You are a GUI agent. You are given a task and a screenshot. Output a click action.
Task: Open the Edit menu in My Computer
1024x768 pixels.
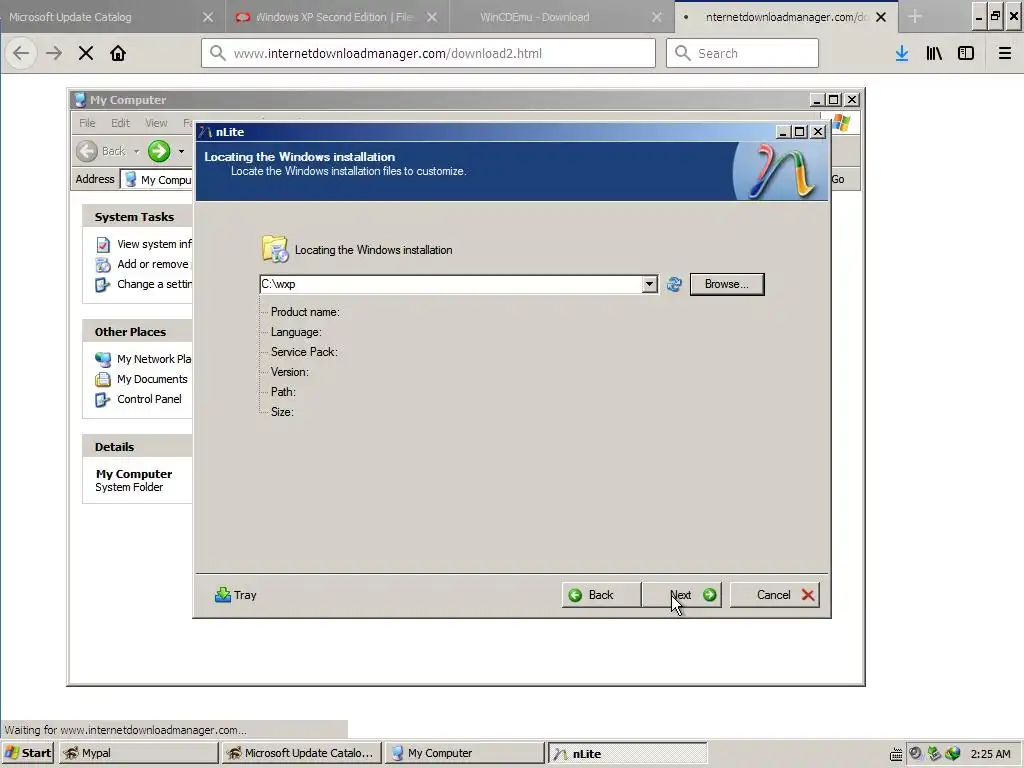point(120,123)
